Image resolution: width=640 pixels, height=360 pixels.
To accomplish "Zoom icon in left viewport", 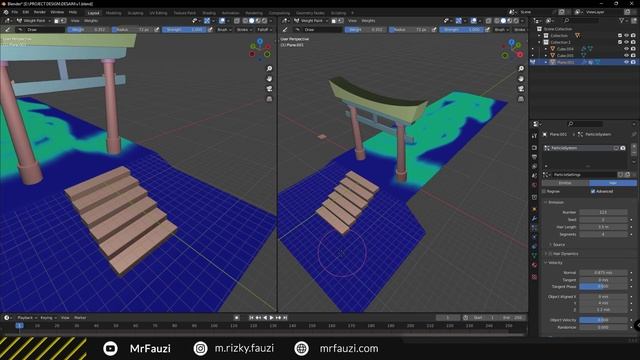I will point(269,69).
